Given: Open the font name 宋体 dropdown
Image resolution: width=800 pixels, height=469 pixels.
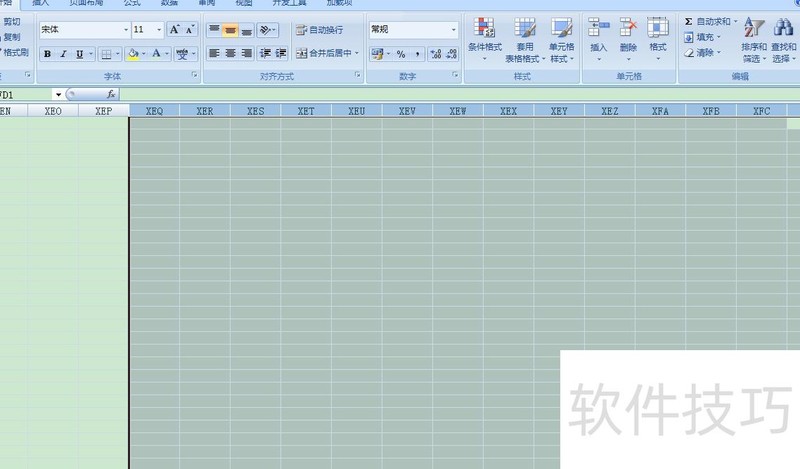Looking at the screenshot, I should 126,30.
